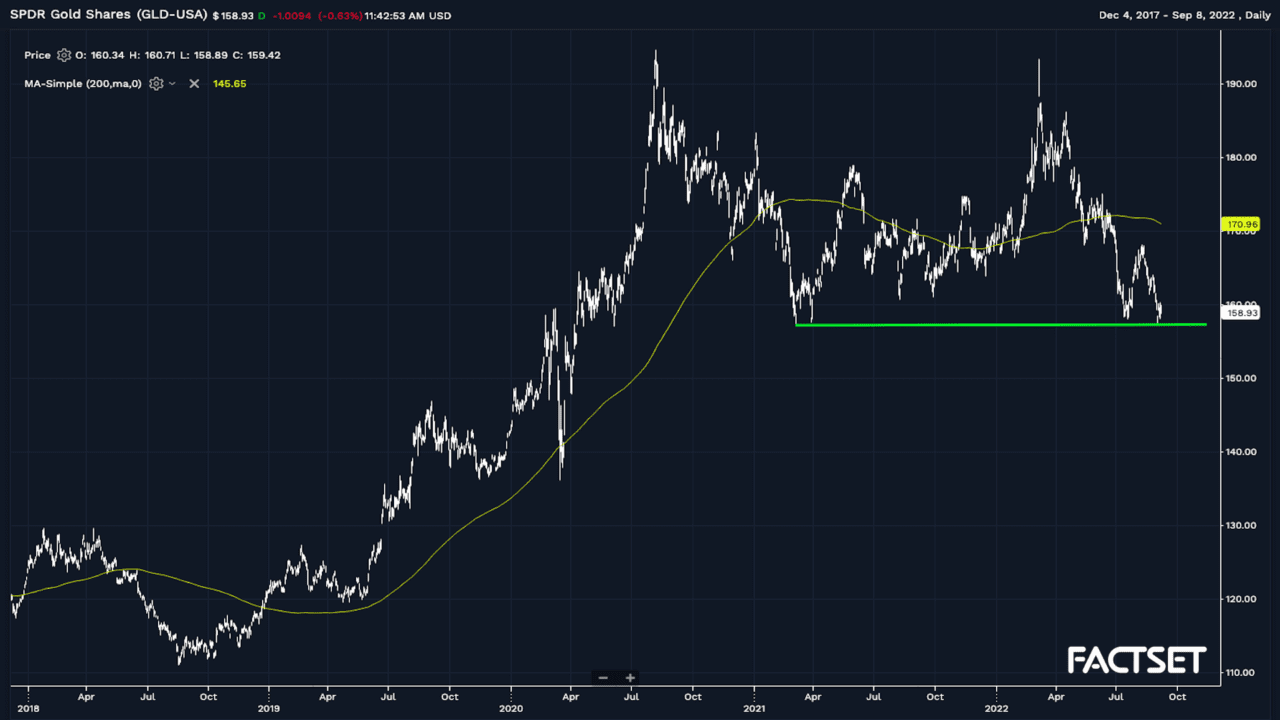Click the 190.00 label on price axis
1280x720 pixels.
click(x=1241, y=84)
